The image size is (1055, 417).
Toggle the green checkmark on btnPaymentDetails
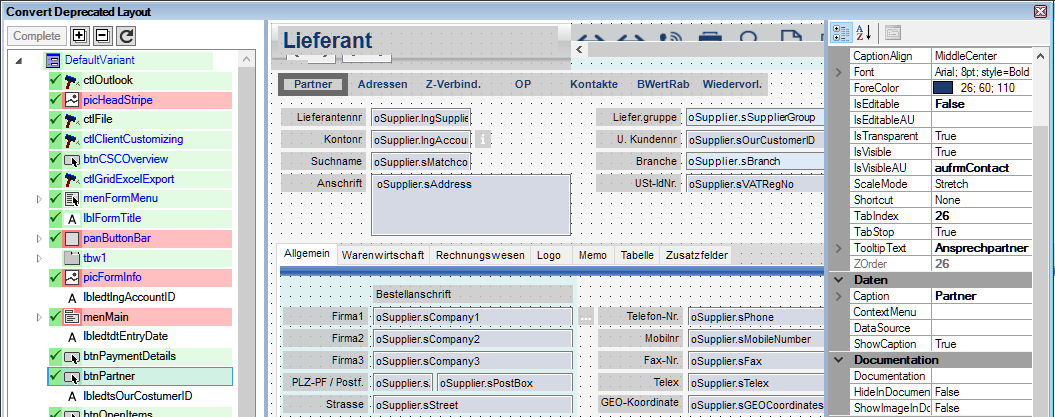pyautogui.click(x=55, y=356)
